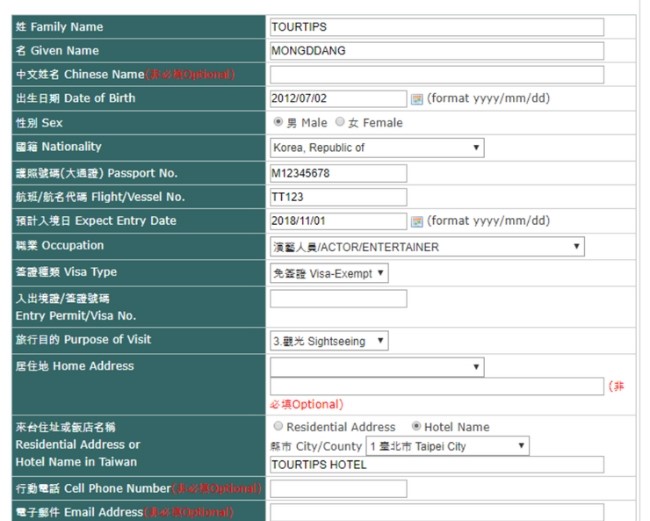Click the 'Occupation' label text
650x521 pixels.
point(73,245)
